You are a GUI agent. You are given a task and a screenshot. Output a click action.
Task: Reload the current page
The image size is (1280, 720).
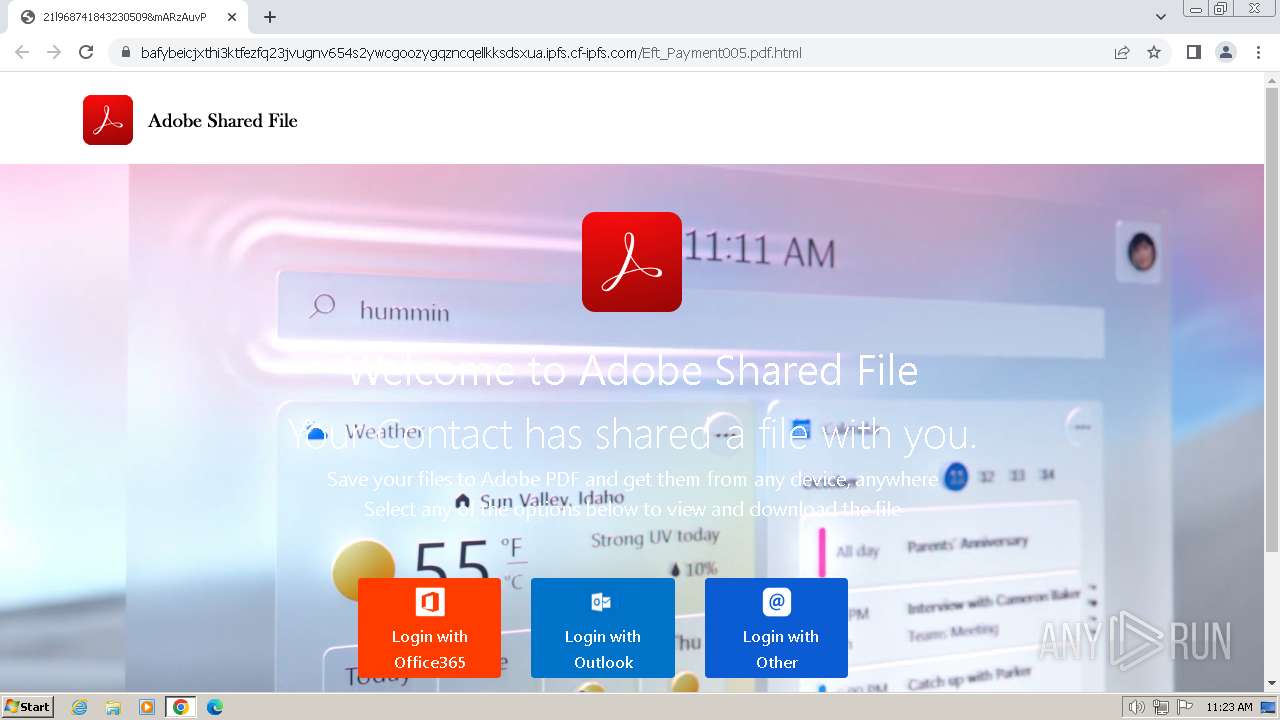click(x=86, y=53)
